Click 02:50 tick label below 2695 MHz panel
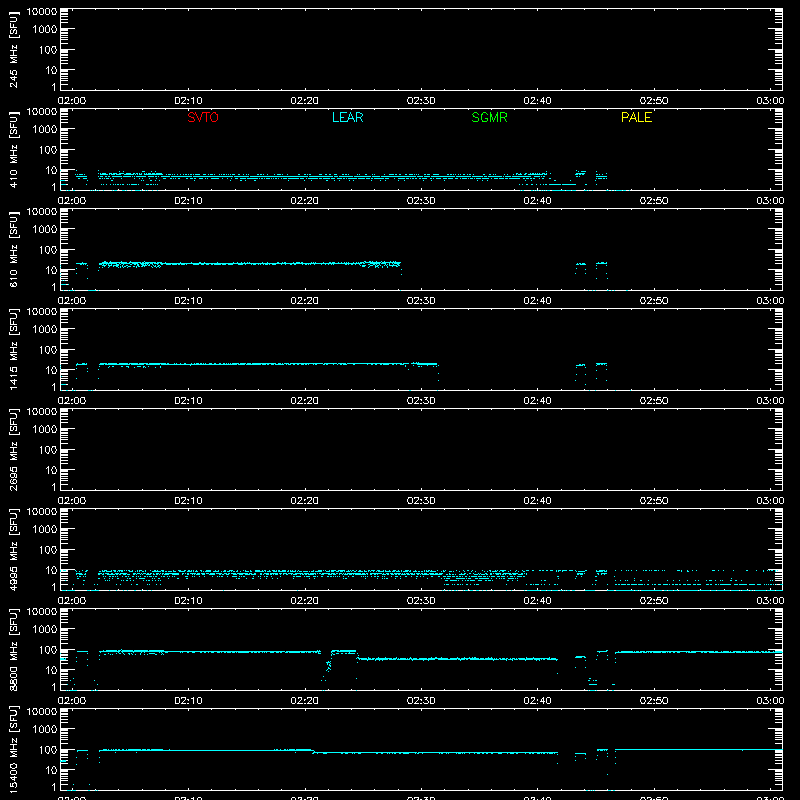Image resolution: width=800 pixels, height=800 pixels. [x=654, y=501]
